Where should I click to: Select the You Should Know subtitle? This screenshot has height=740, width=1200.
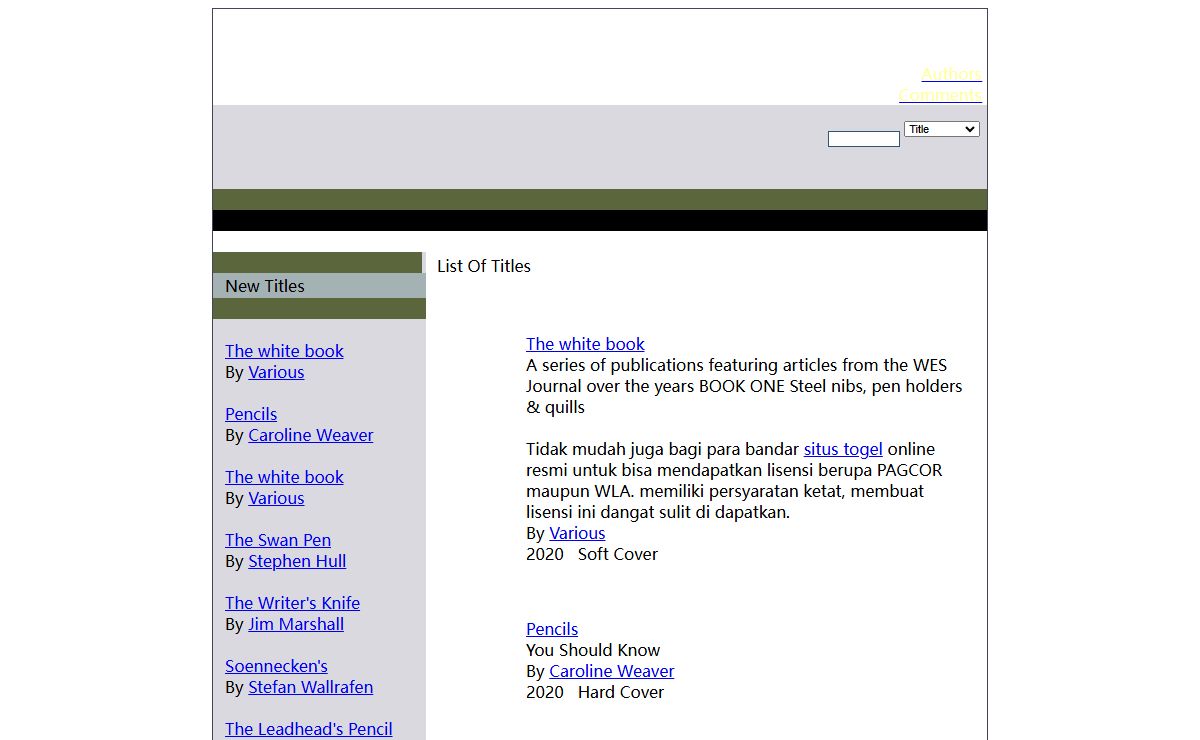click(x=593, y=650)
